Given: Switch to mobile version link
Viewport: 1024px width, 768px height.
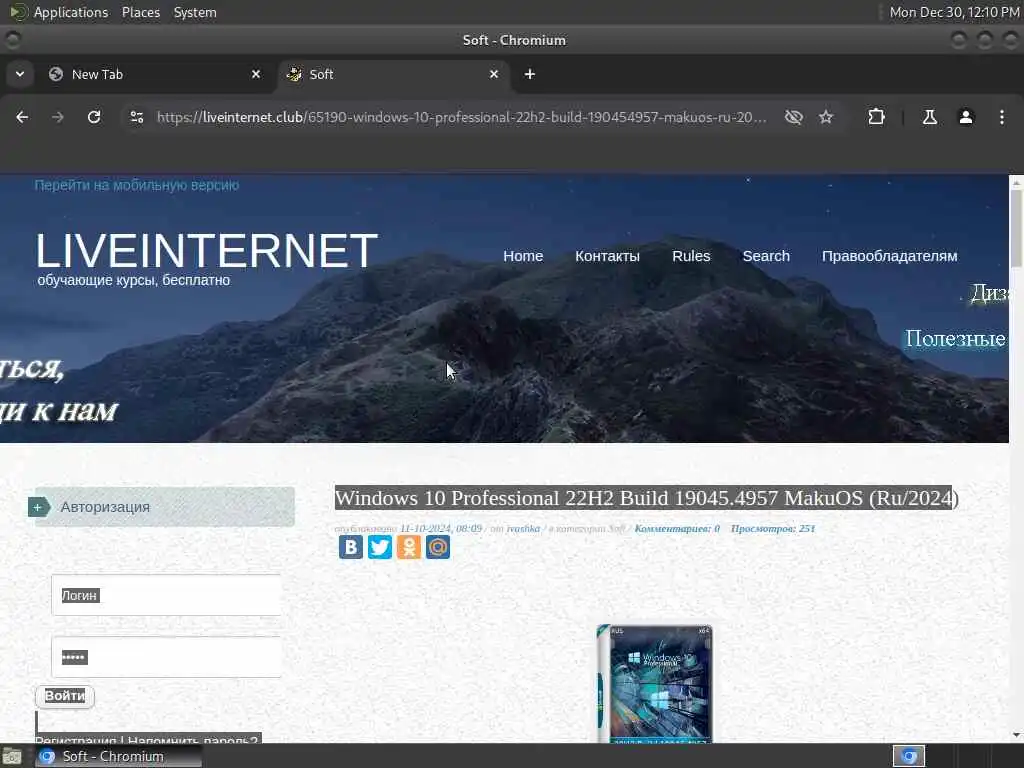Looking at the screenshot, I should [x=136, y=185].
